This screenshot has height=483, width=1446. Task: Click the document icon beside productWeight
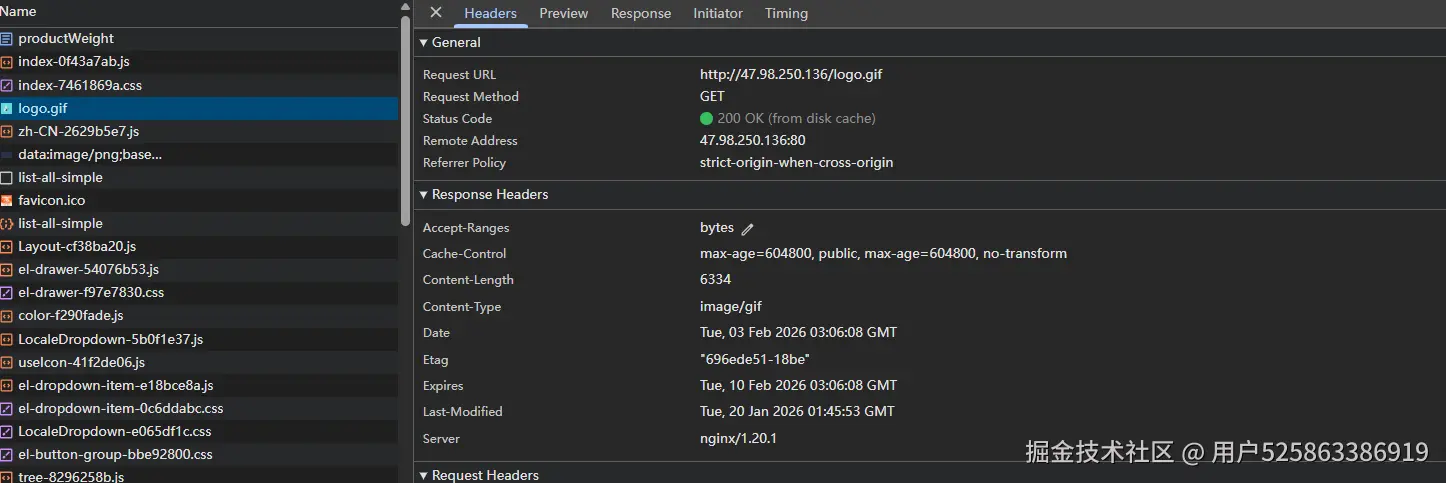point(7,39)
